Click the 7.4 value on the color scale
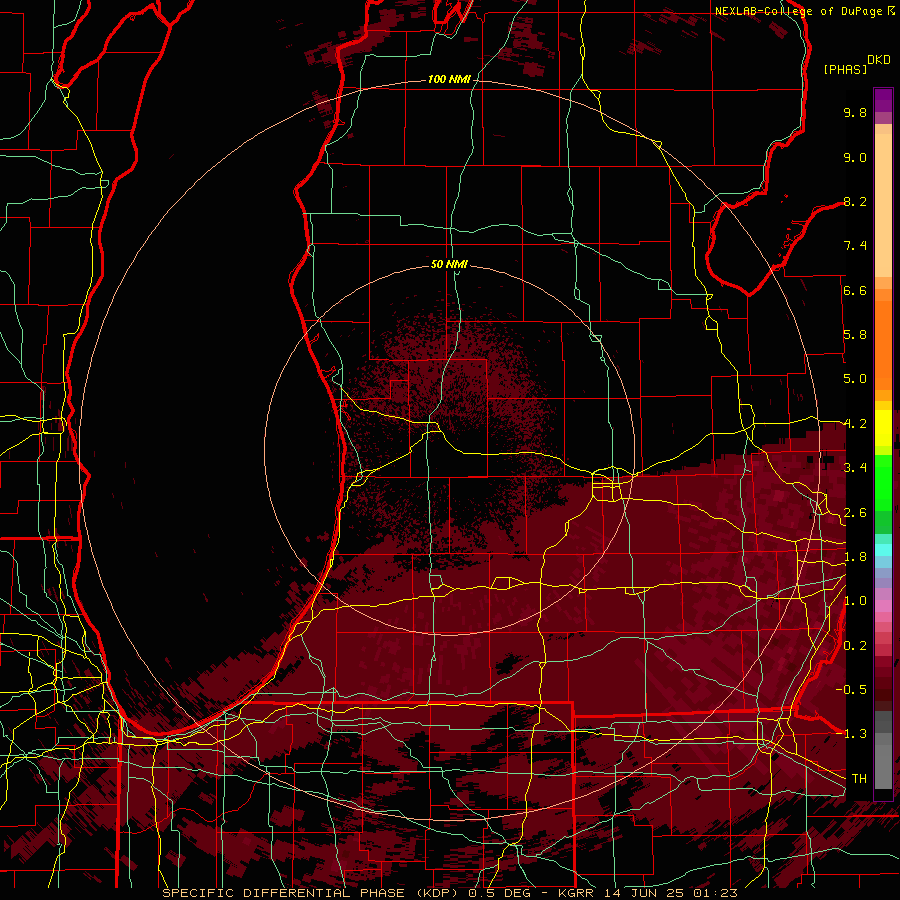This screenshot has height=900, width=900. click(x=855, y=246)
